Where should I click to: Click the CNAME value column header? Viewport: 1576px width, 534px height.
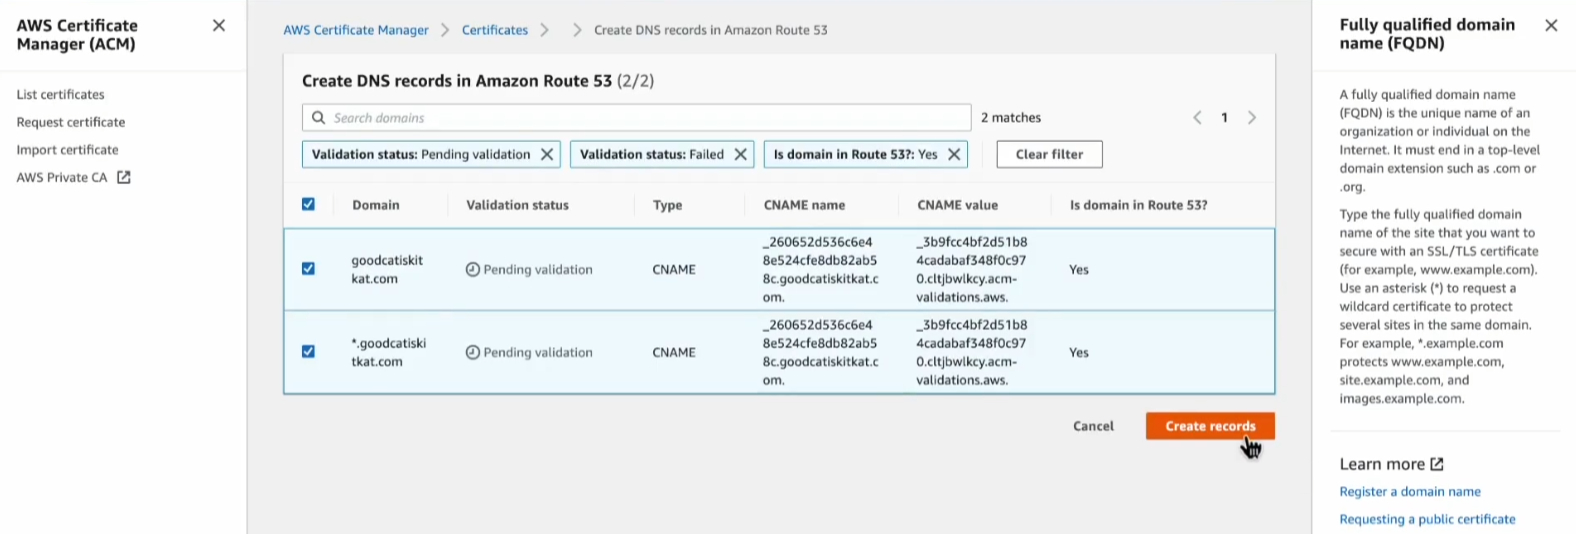(957, 205)
